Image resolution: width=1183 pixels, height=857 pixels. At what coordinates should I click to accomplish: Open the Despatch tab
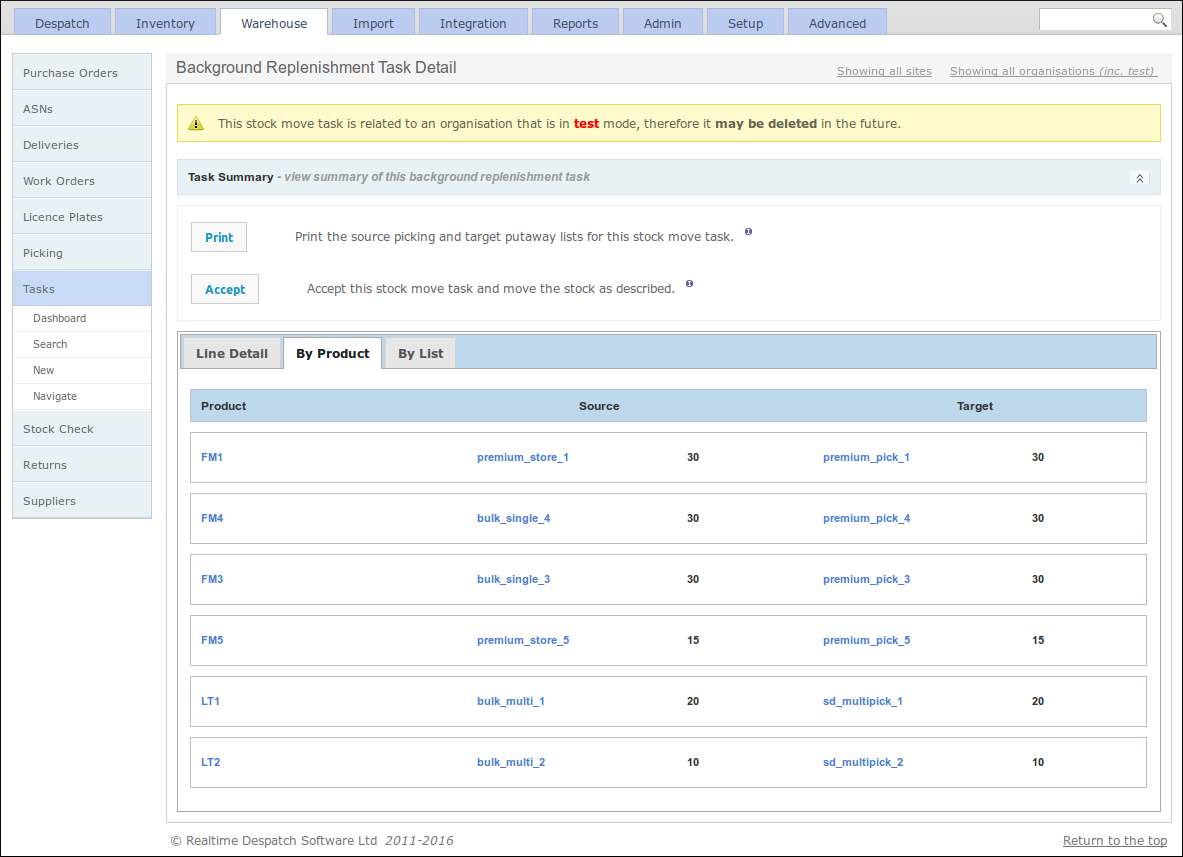coord(63,23)
